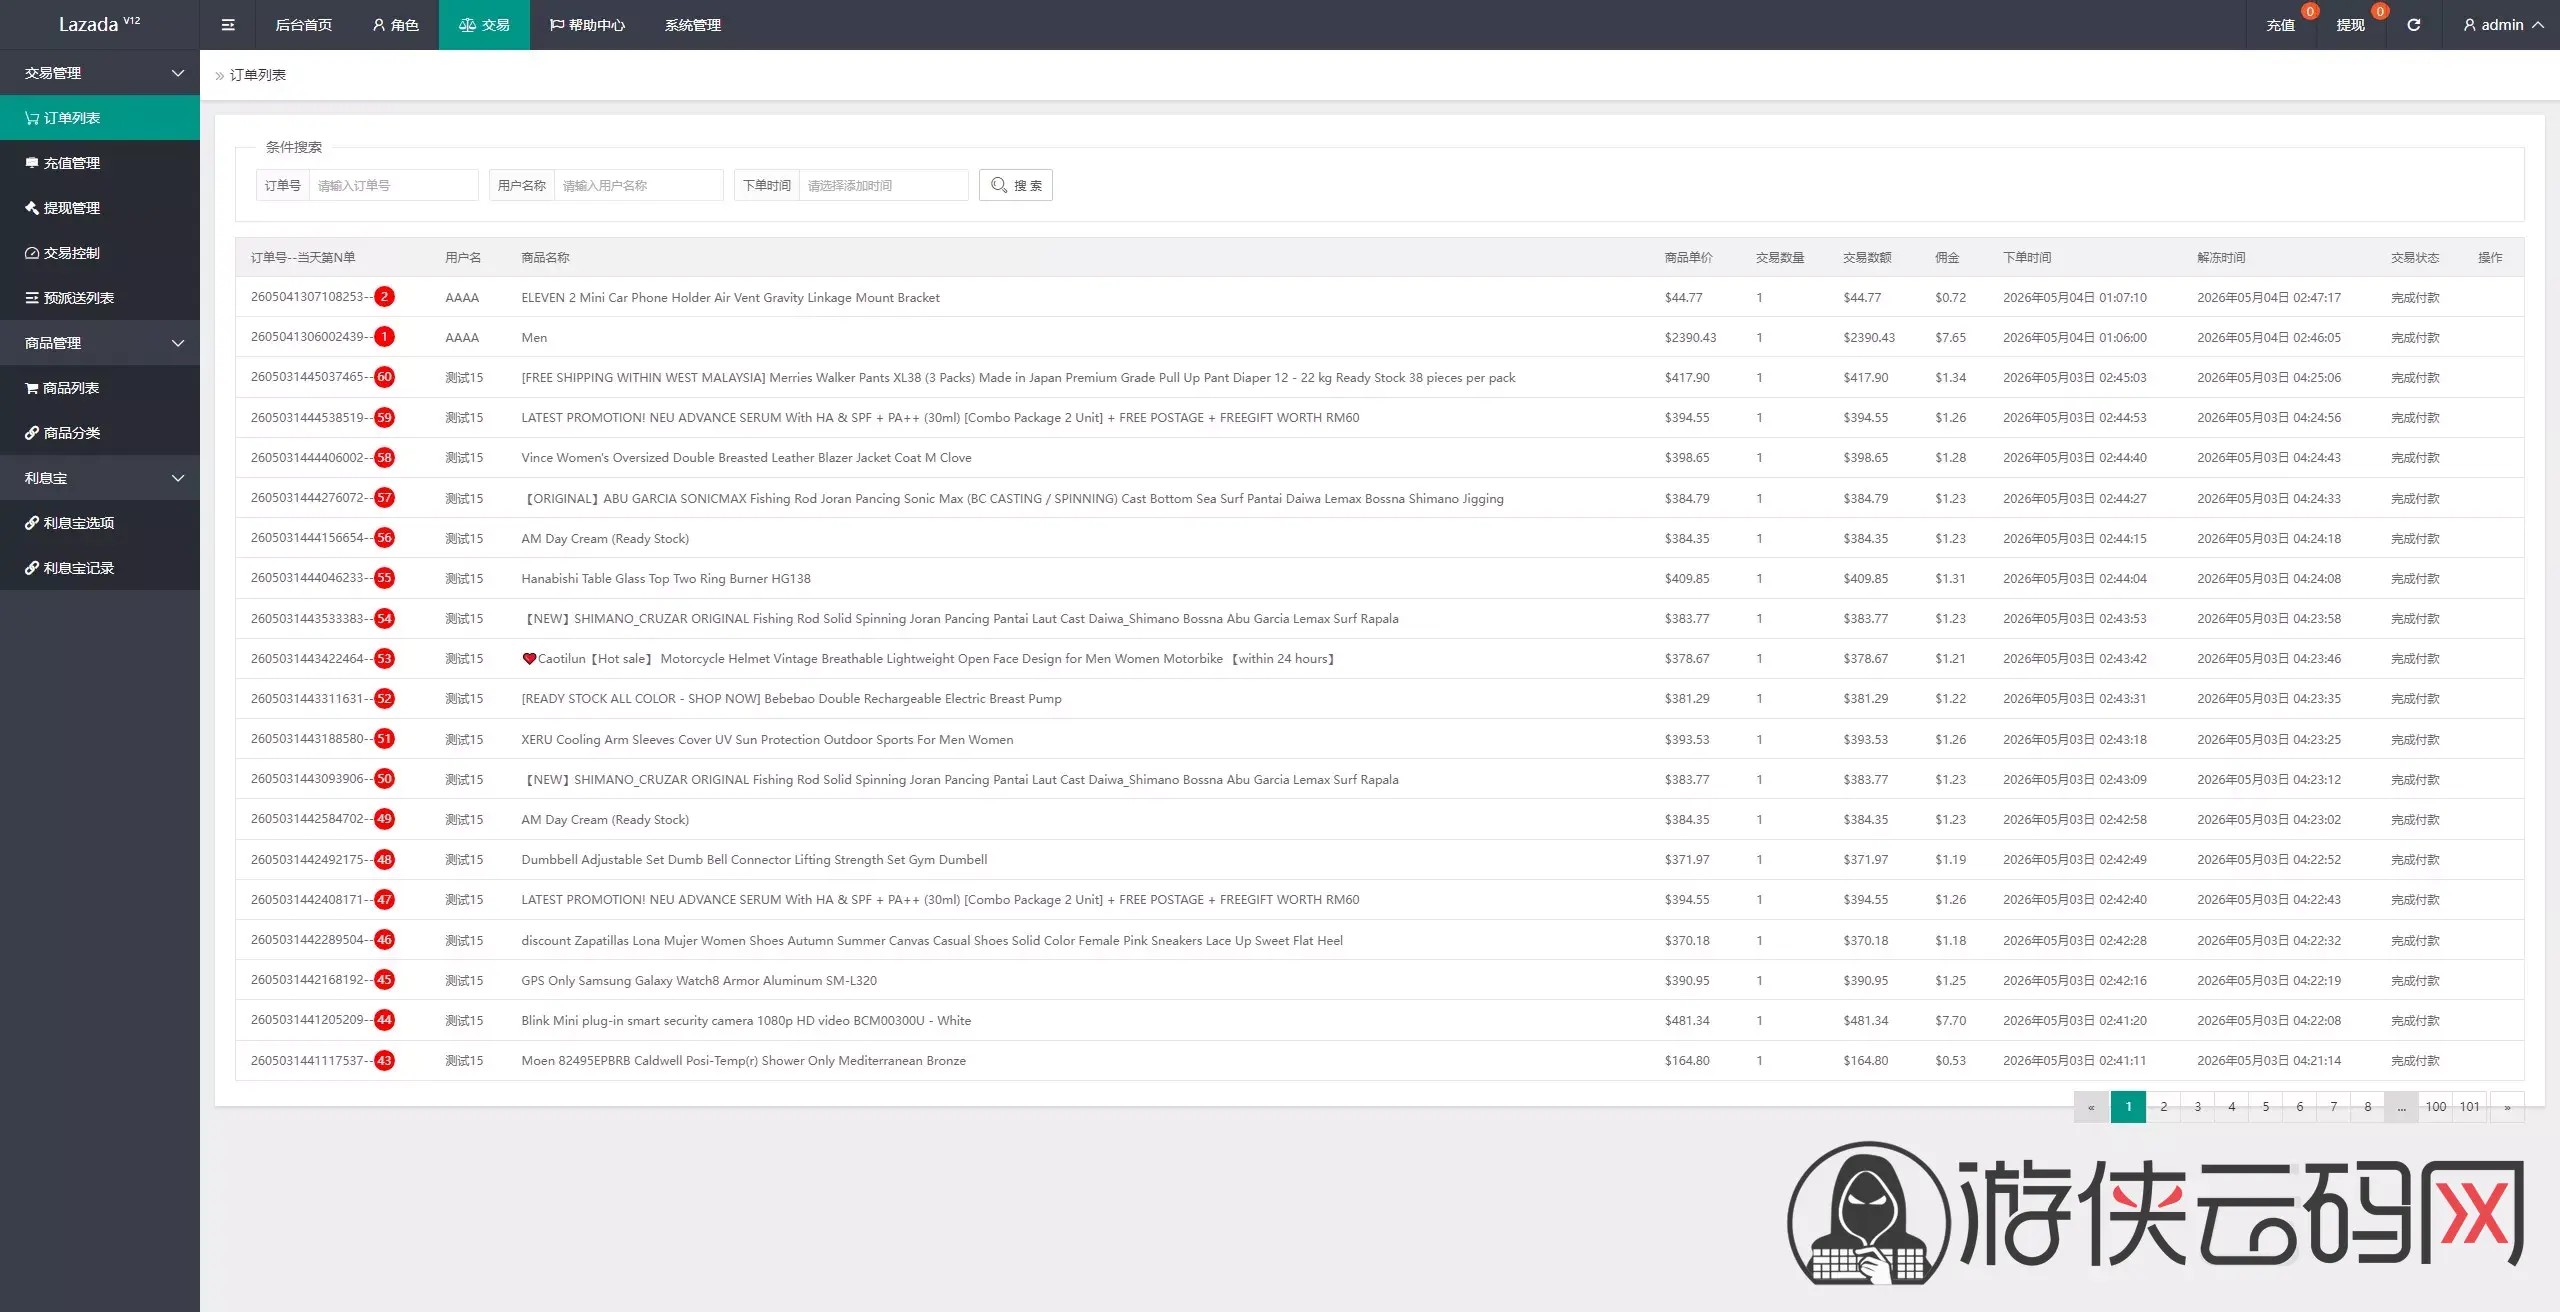Focus the 用户名称 input field

pos(638,185)
